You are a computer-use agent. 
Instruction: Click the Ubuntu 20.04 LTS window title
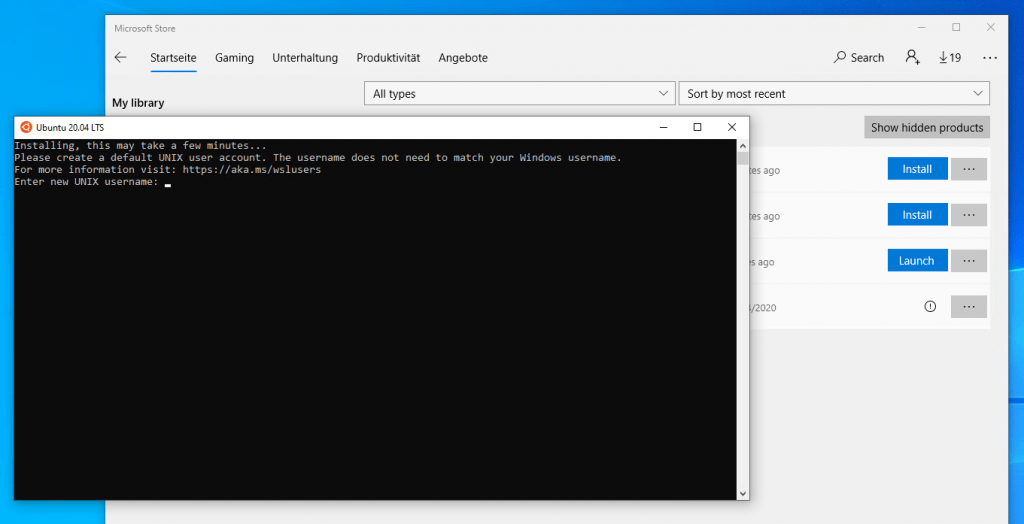tap(70, 127)
